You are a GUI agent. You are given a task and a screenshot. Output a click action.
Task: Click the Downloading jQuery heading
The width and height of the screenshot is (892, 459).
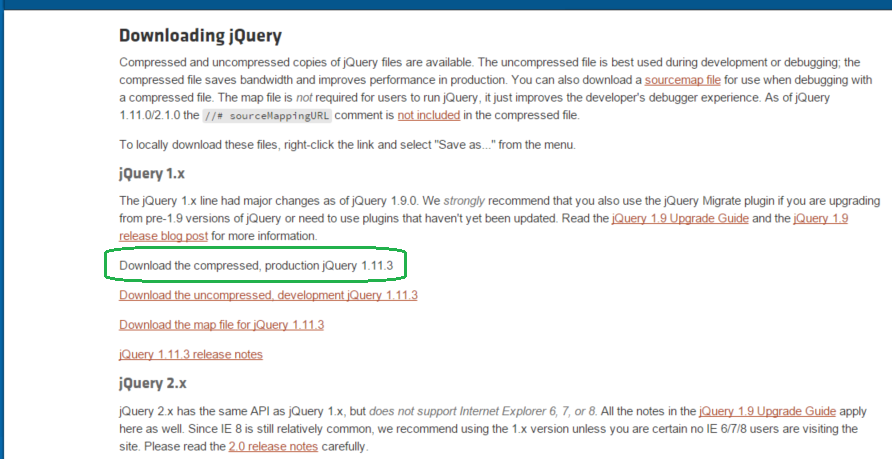tap(200, 36)
